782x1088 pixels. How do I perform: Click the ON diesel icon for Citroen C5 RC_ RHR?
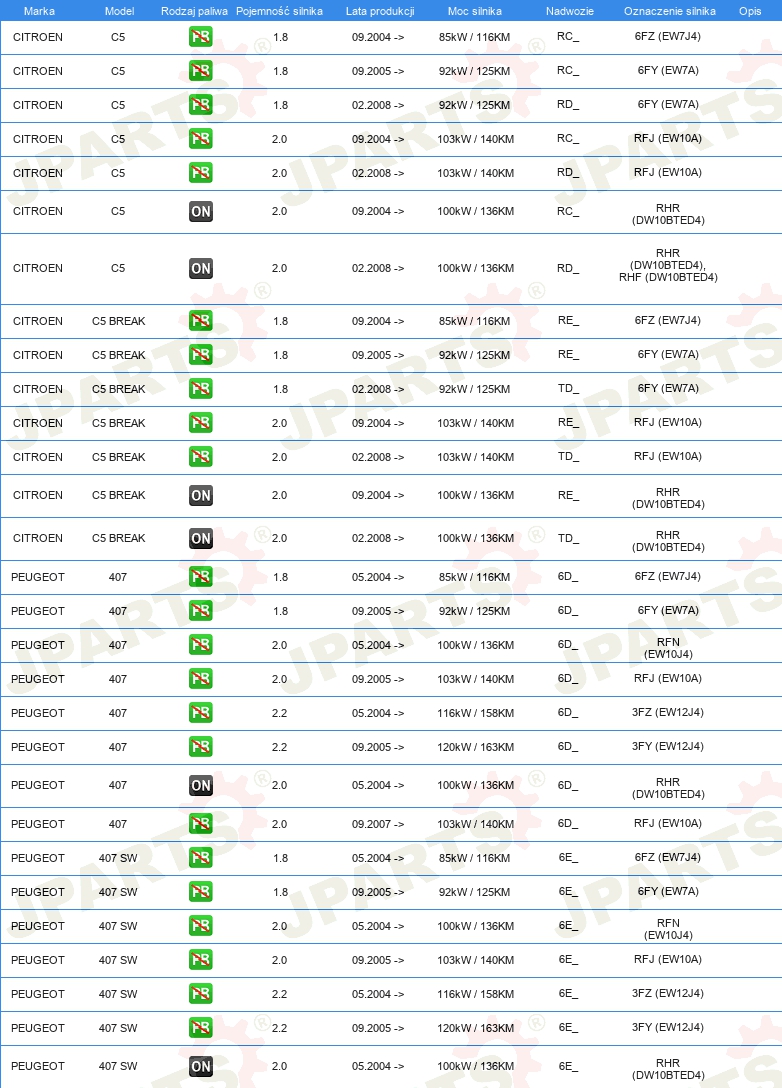201,212
